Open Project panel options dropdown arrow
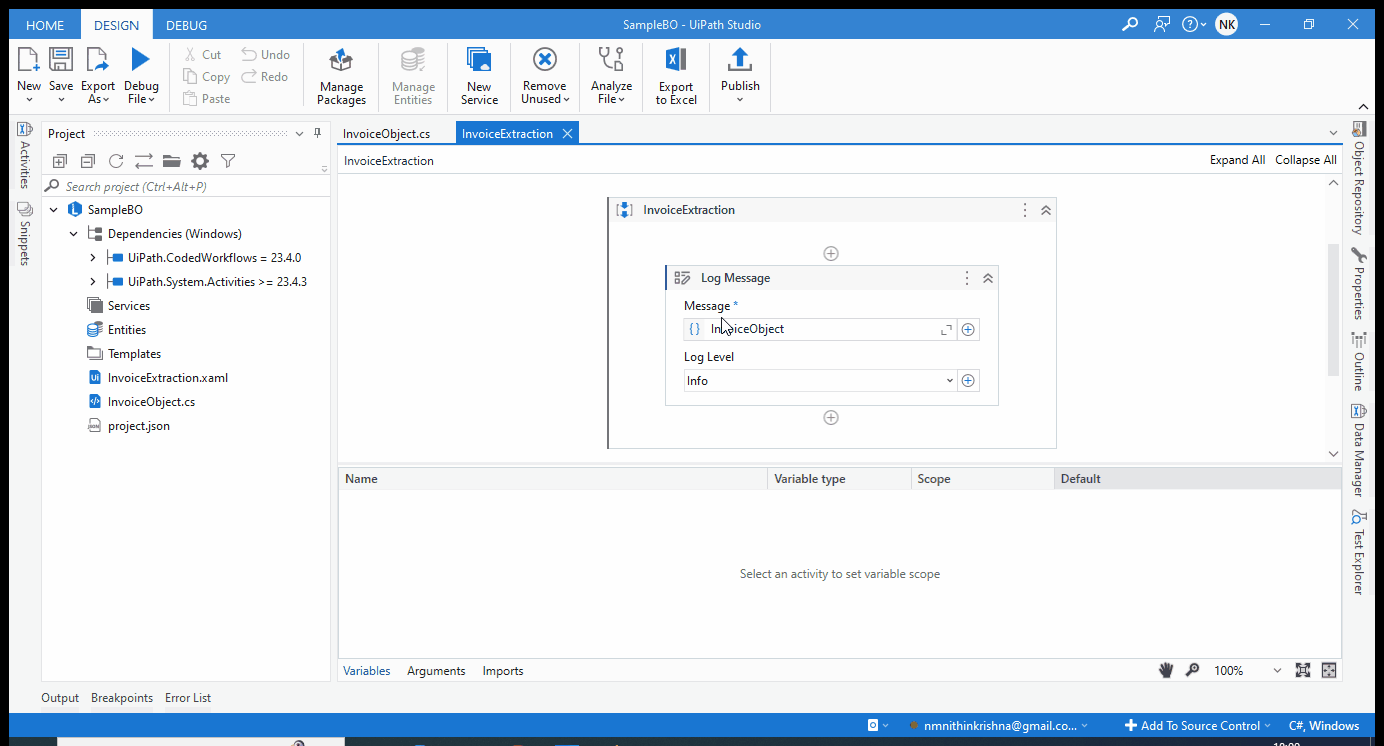Image resolution: width=1384 pixels, height=746 pixels. pos(299,134)
